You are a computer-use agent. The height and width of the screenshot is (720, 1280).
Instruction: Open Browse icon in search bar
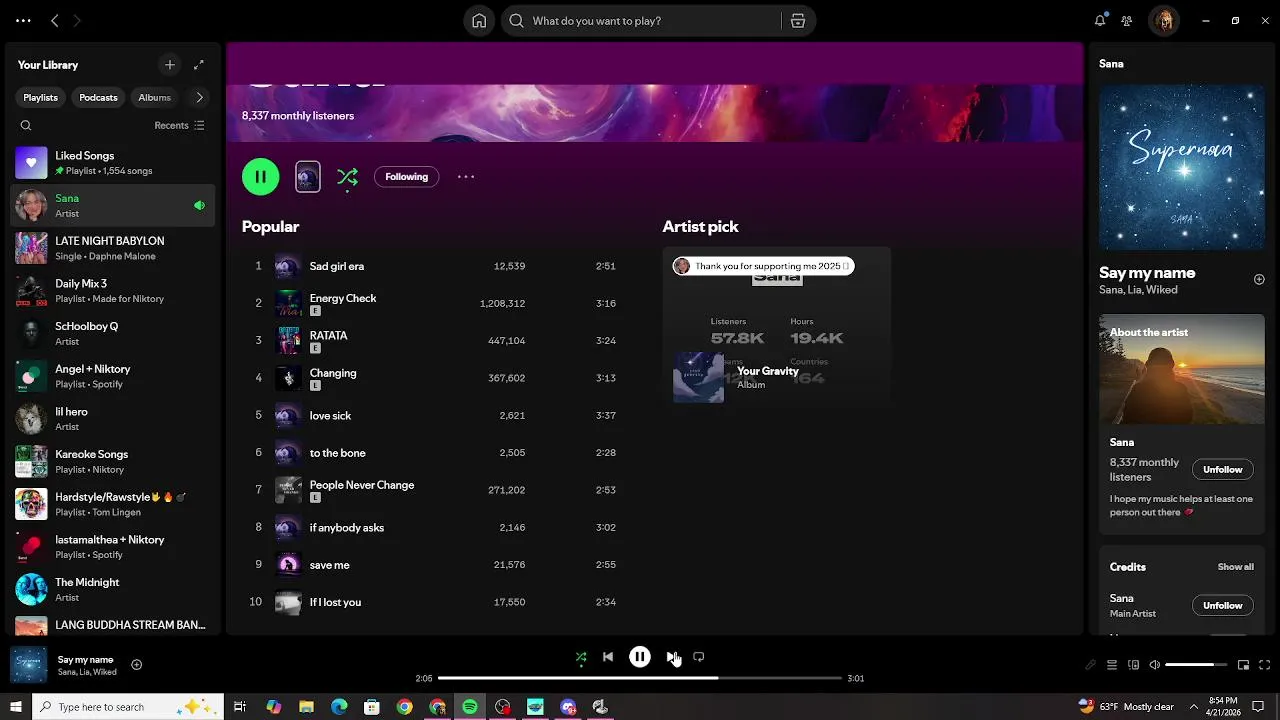point(797,21)
